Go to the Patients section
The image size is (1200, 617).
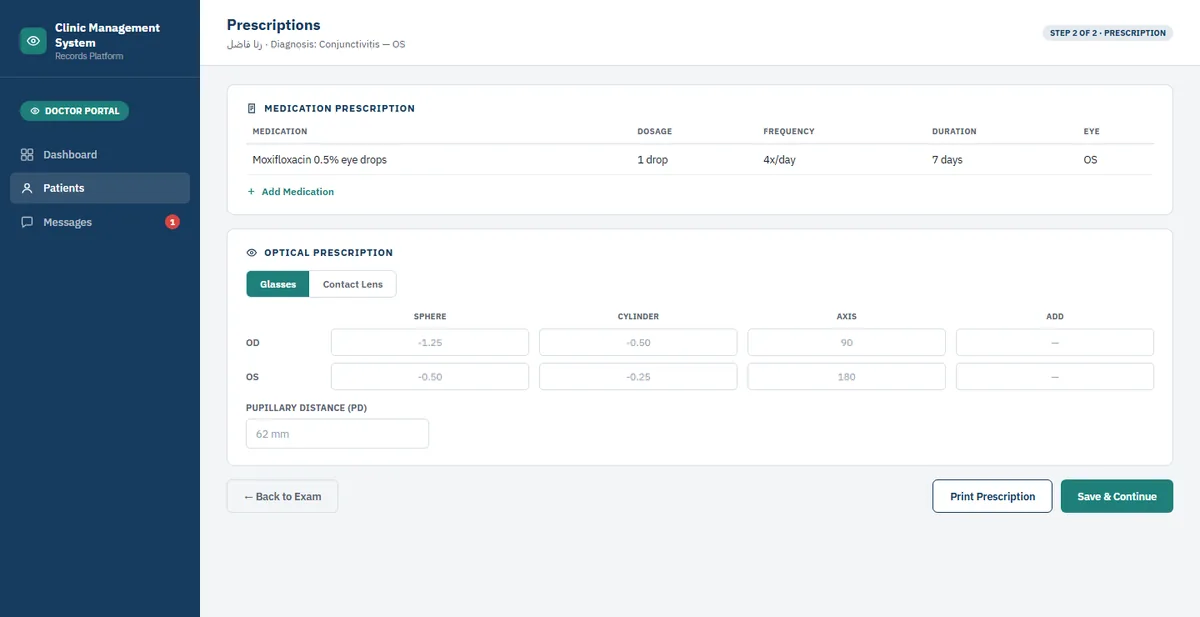[x=100, y=188]
